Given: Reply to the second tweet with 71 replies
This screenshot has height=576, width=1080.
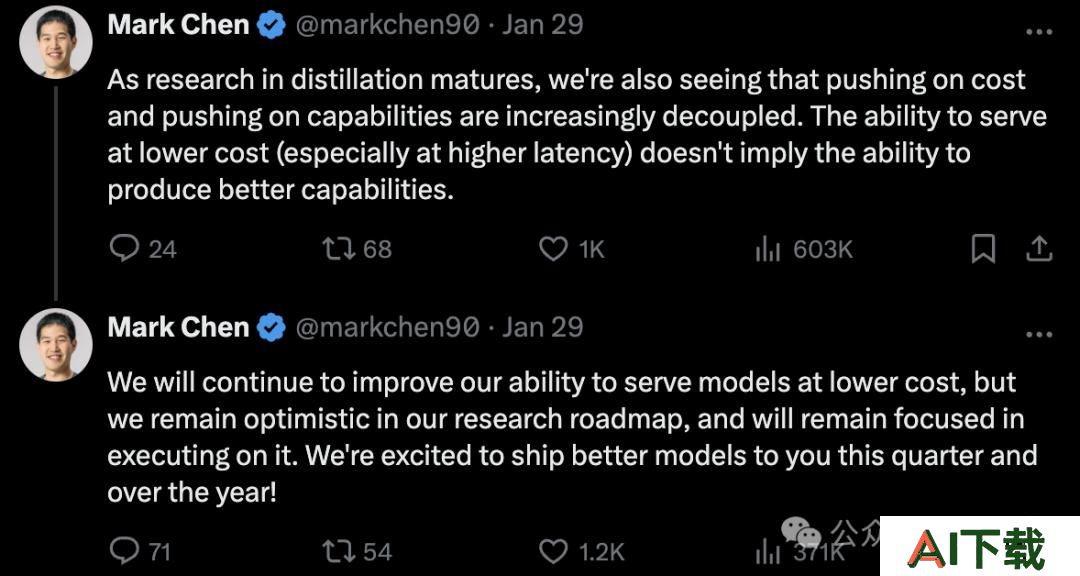Looking at the screenshot, I should point(140,551).
